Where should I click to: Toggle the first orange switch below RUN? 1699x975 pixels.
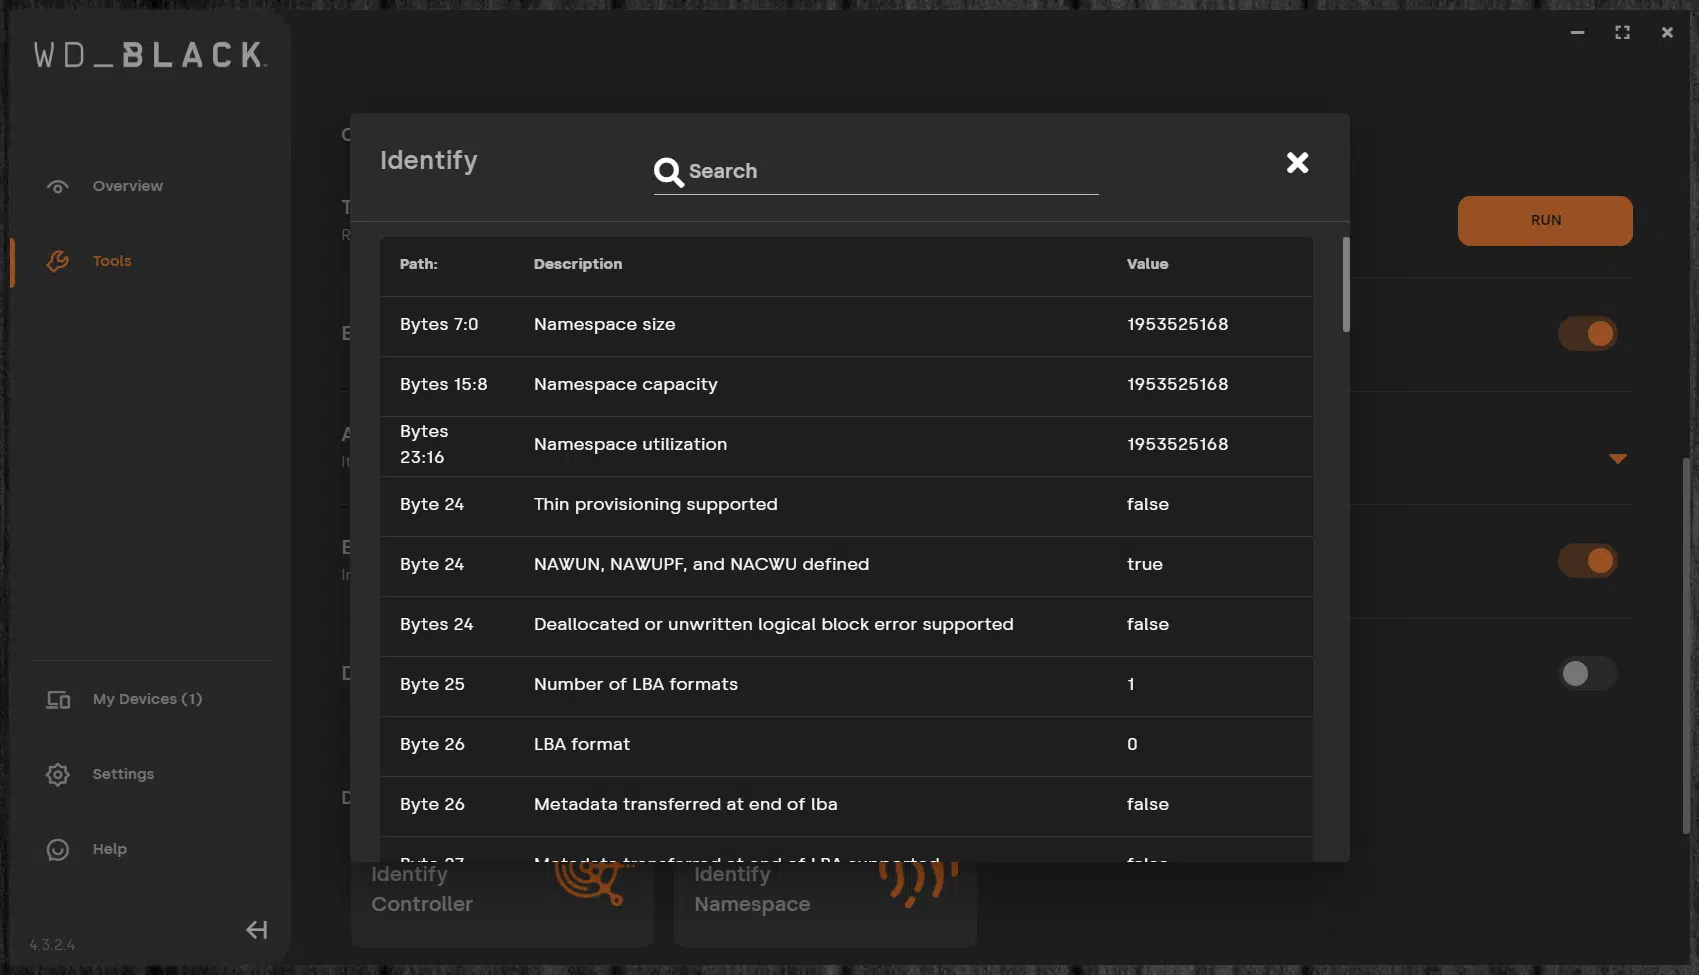1587,334
